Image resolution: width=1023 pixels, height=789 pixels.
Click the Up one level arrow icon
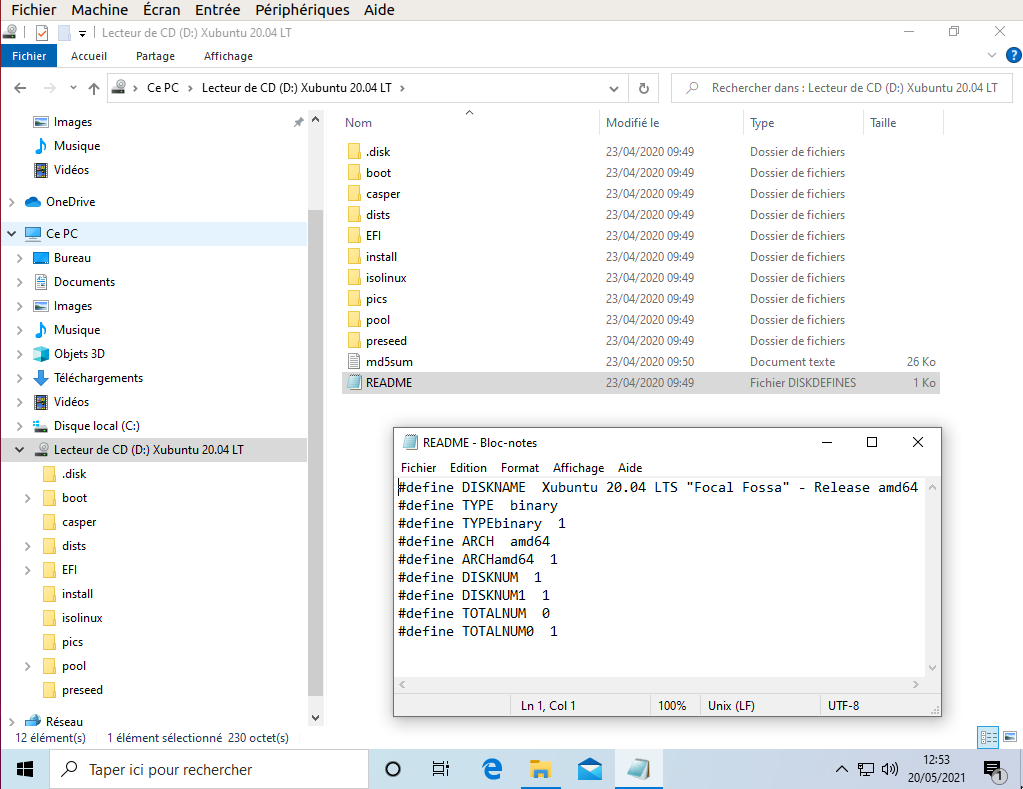[94, 88]
